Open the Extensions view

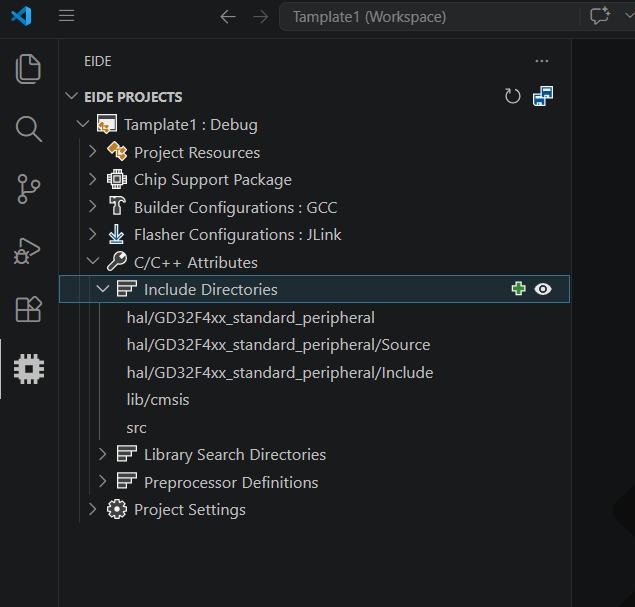tap(28, 309)
